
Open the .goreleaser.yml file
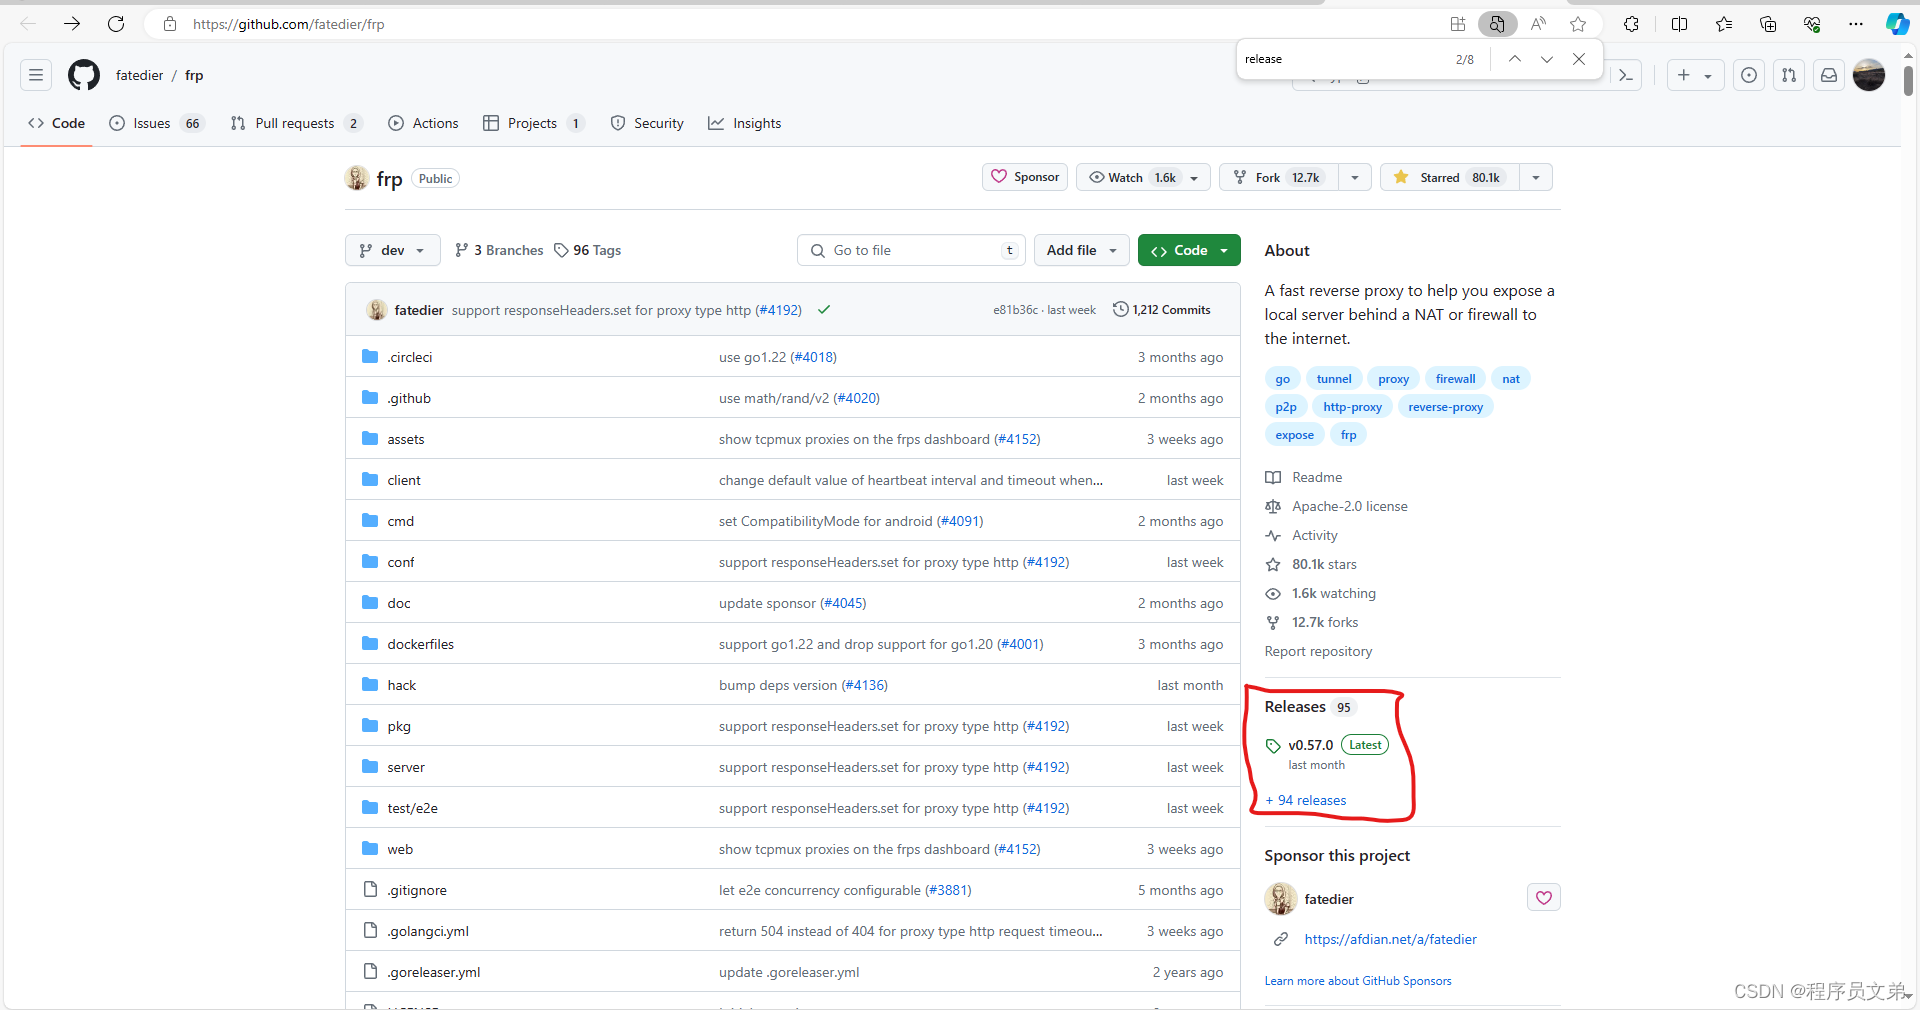[434, 972]
